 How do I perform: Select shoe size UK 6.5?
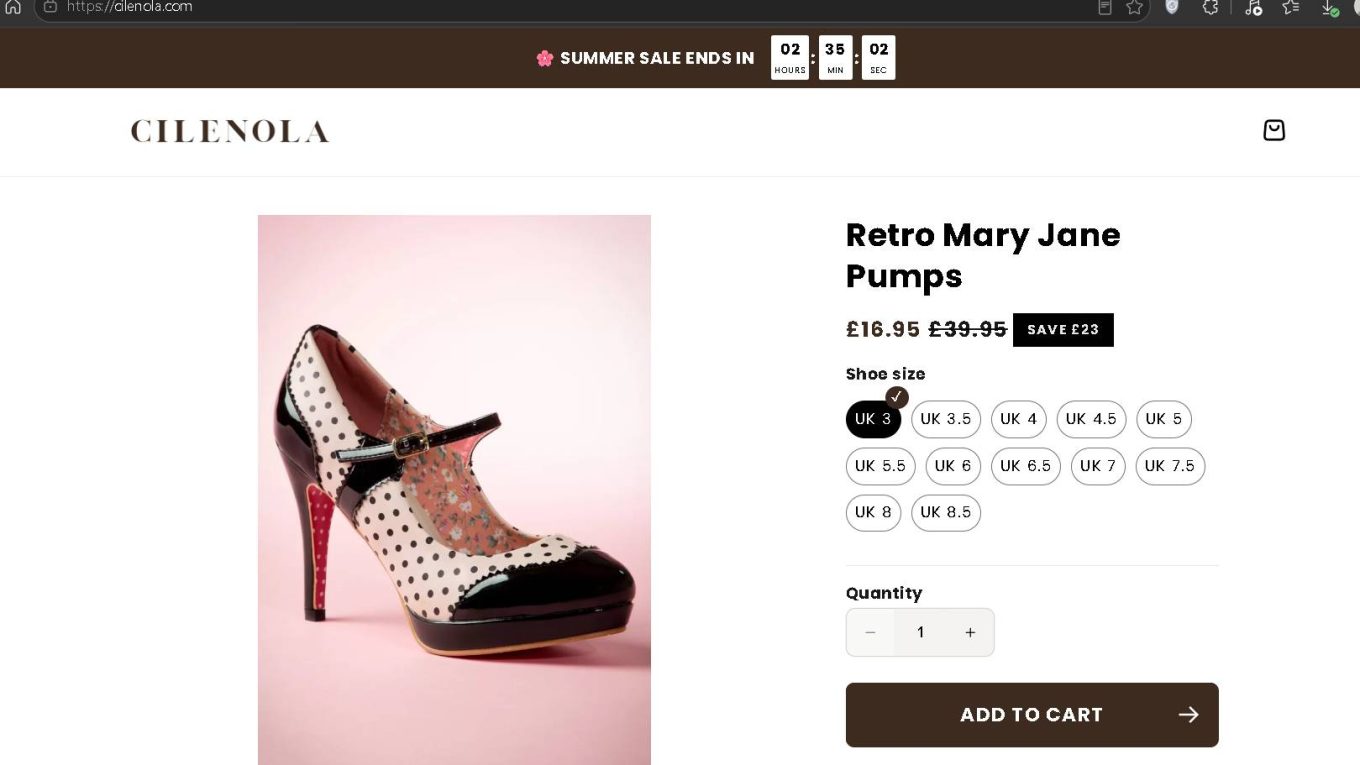coord(1025,466)
